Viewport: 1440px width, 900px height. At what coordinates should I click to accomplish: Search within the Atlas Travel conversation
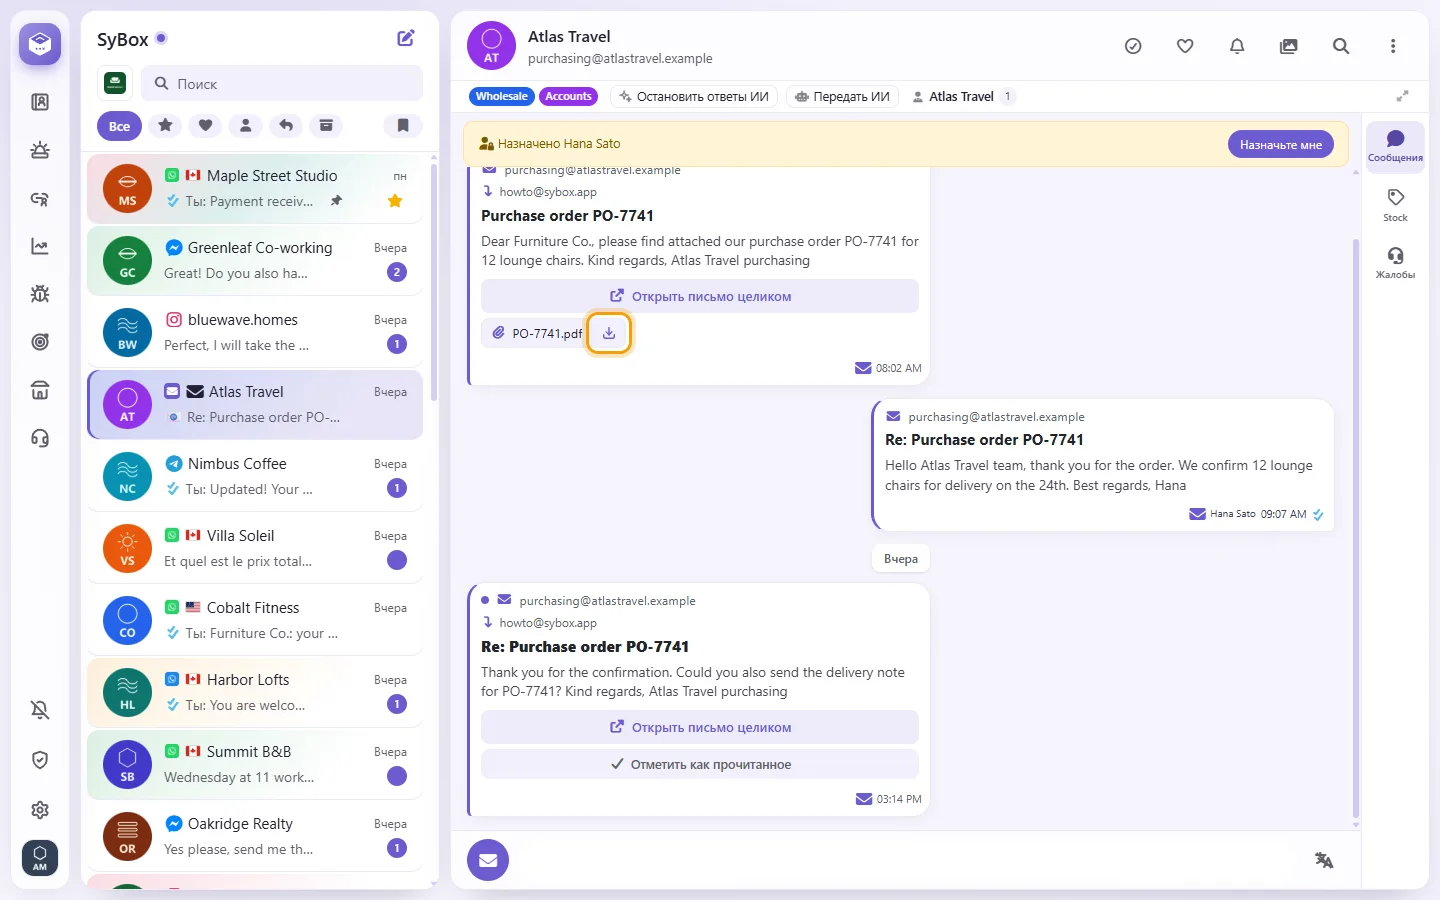coord(1341,46)
